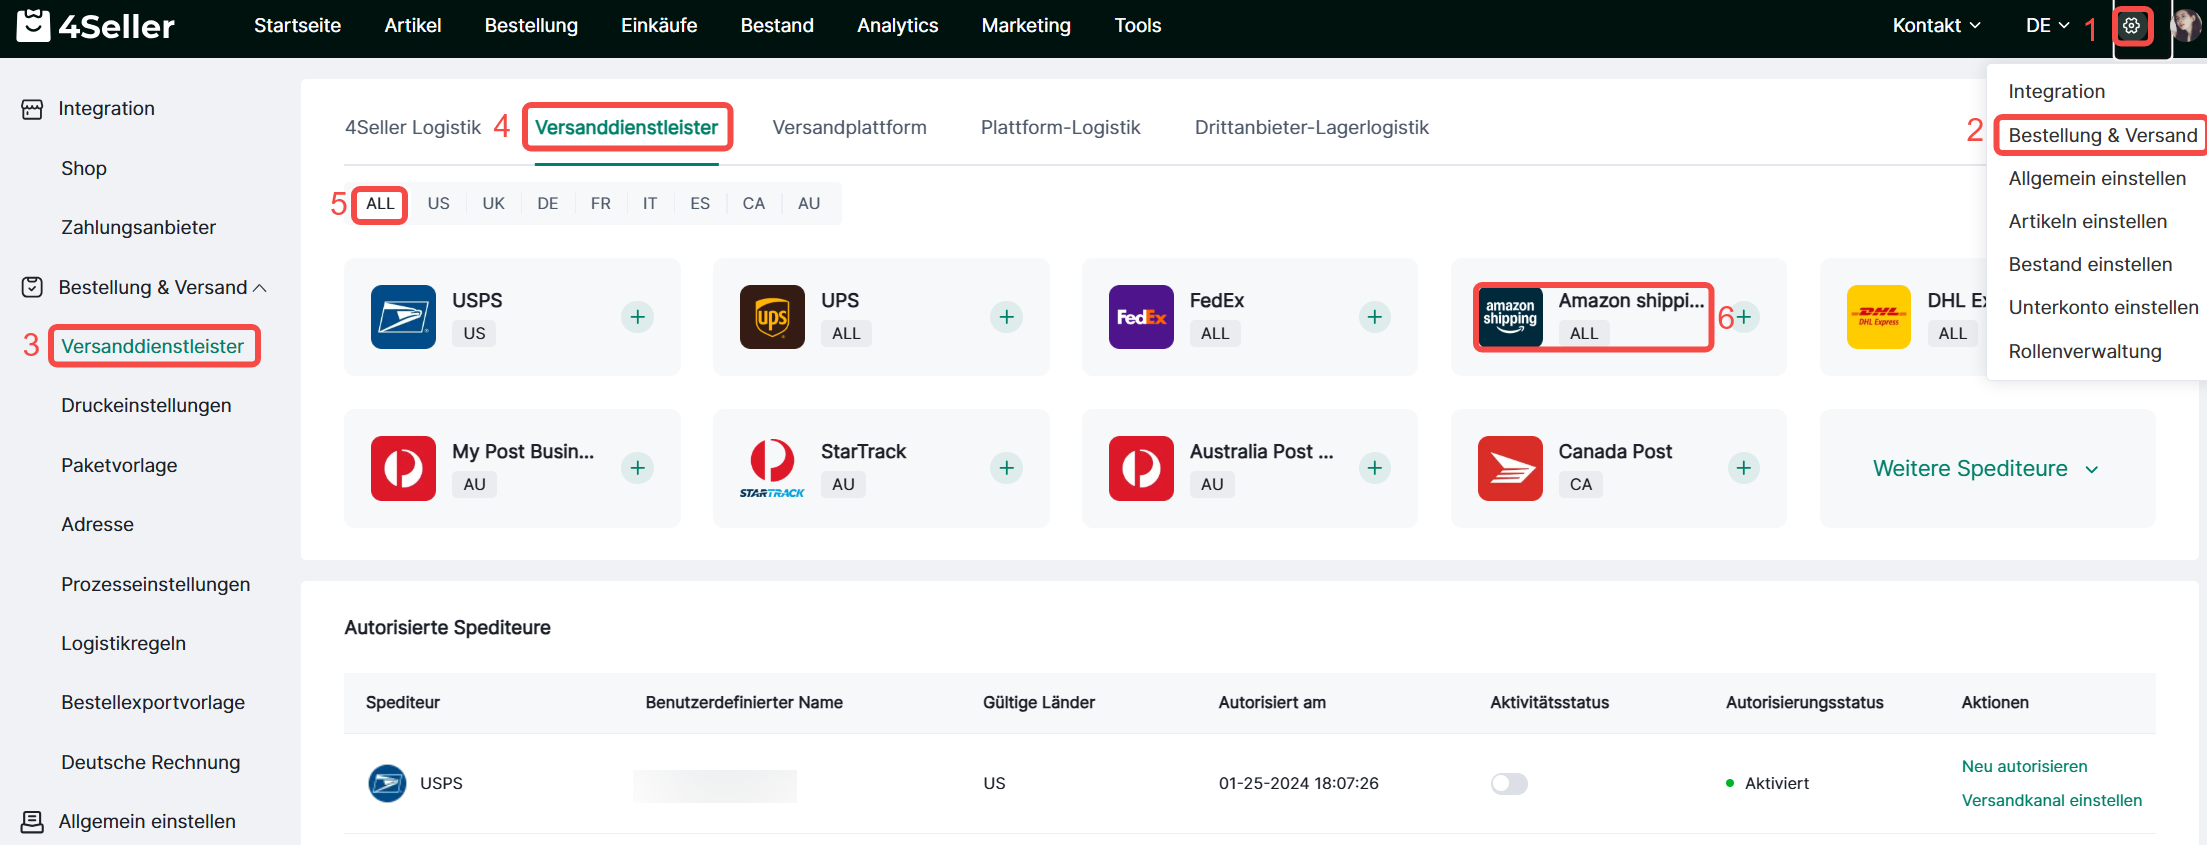Click the Neu autorisieren link
Screen dimensions: 2207x845
pyautogui.click(x=2024, y=767)
